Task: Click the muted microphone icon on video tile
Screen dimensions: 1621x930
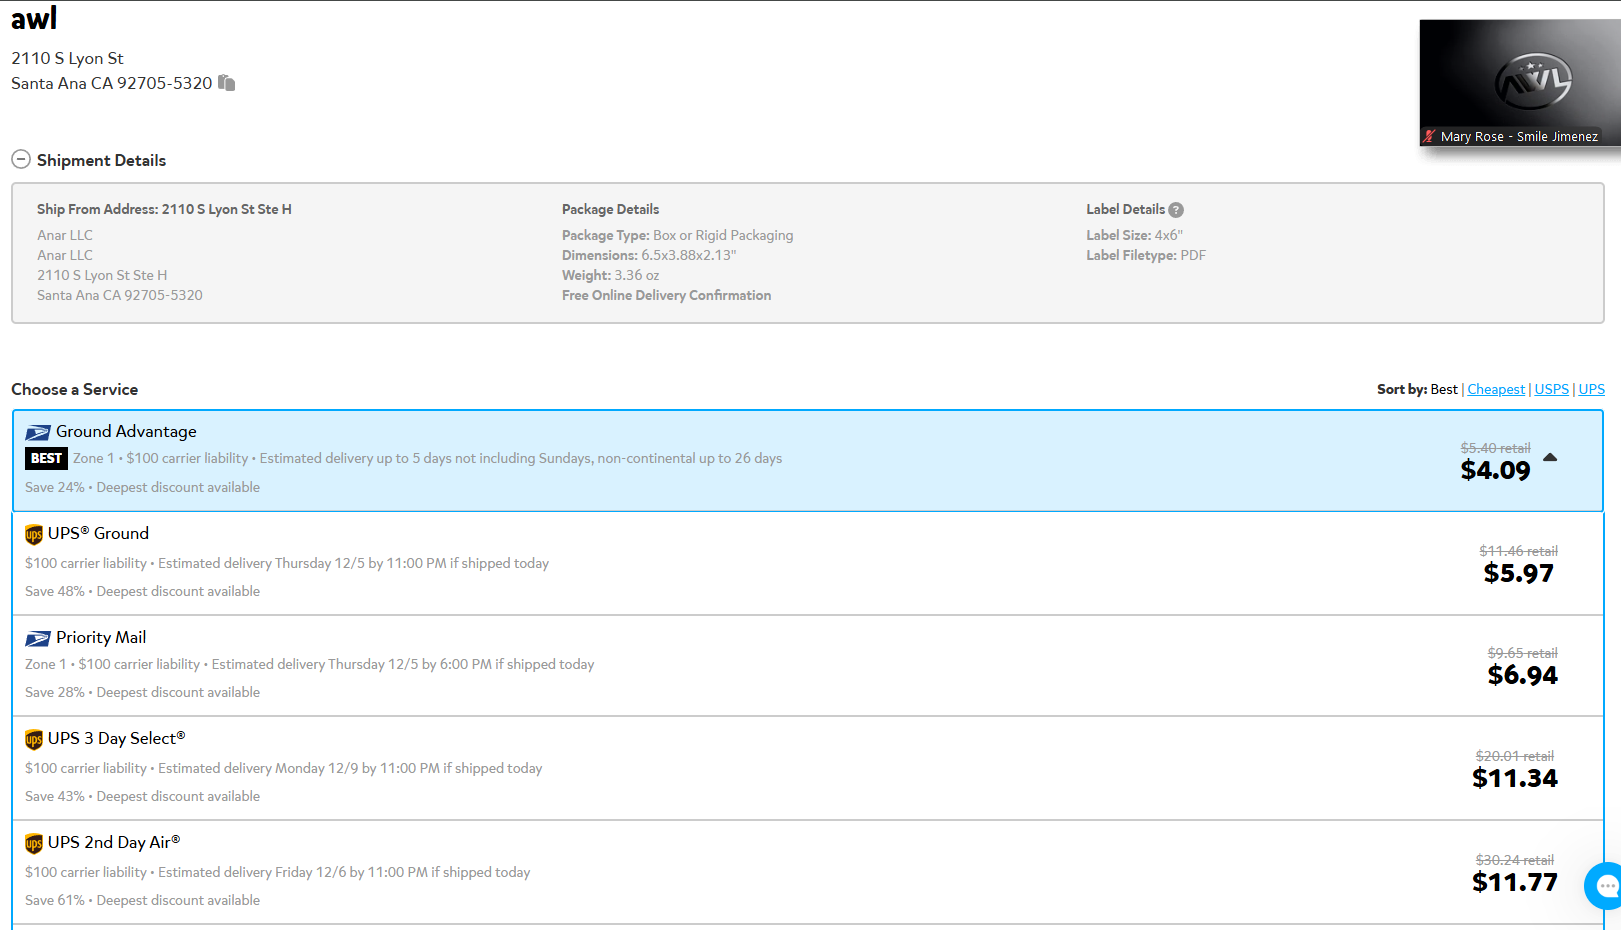Action: [1430, 136]
